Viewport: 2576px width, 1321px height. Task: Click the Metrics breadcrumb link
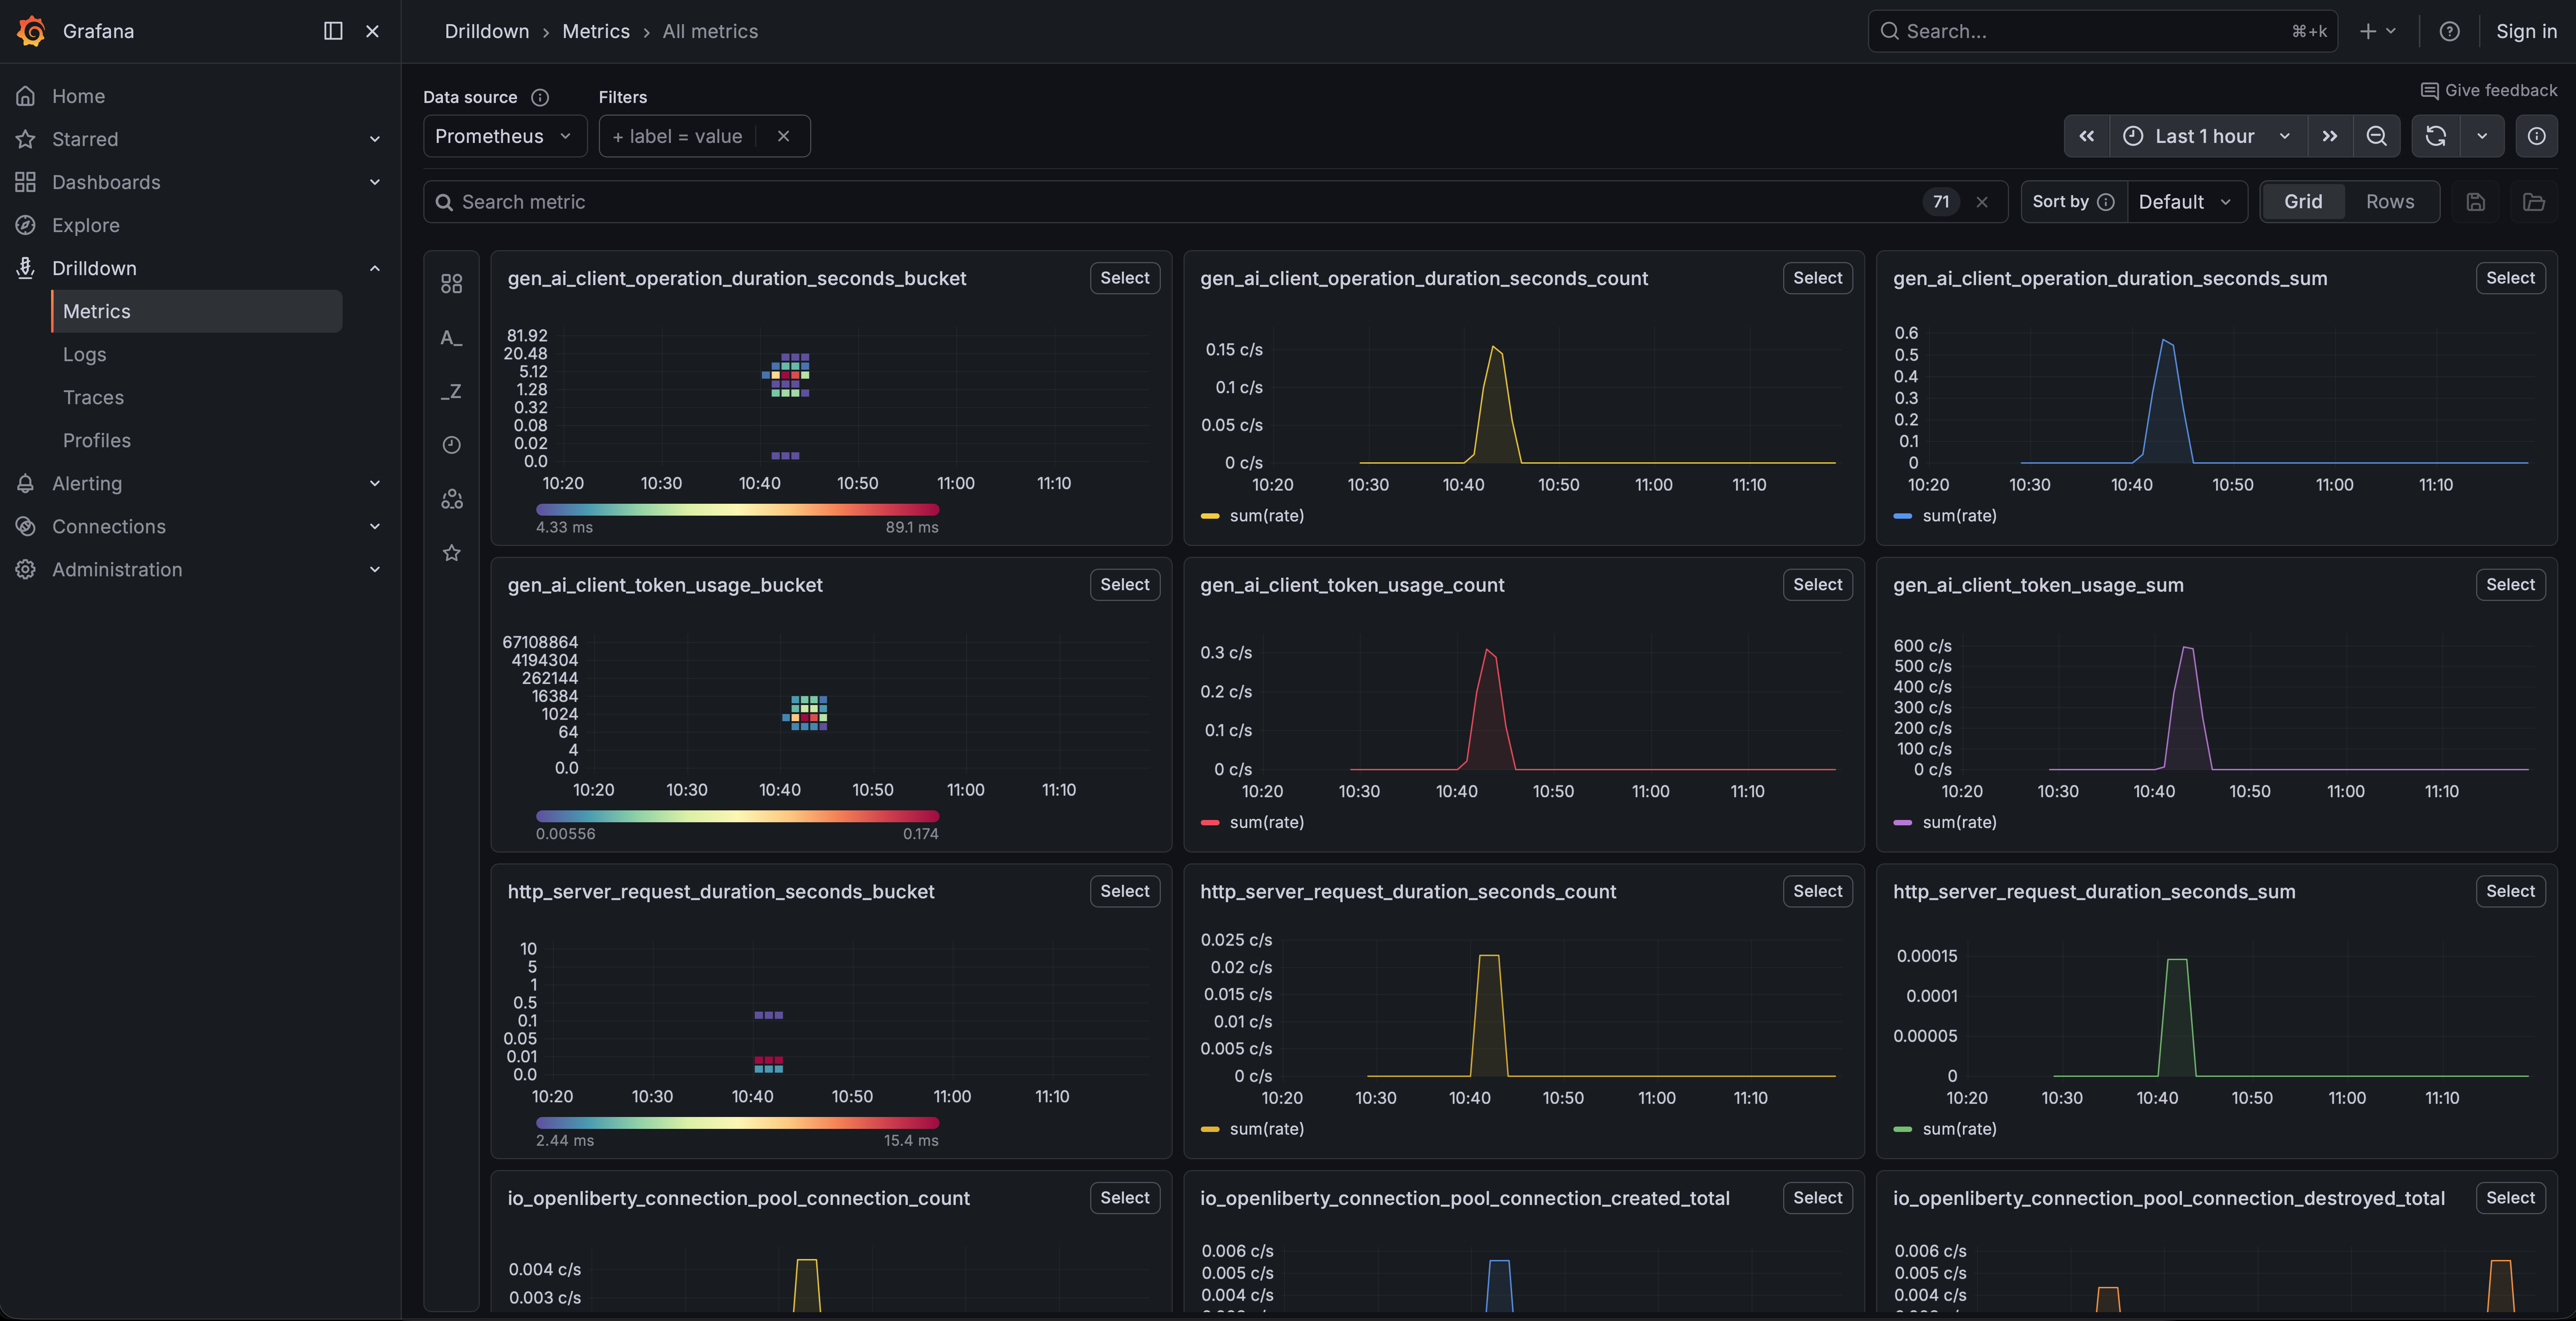click(x=596, y=31)
